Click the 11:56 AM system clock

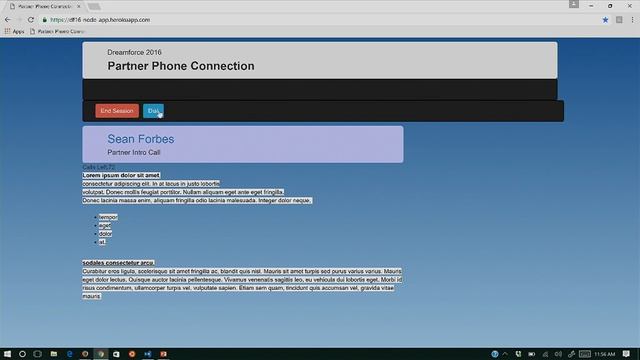604,354
